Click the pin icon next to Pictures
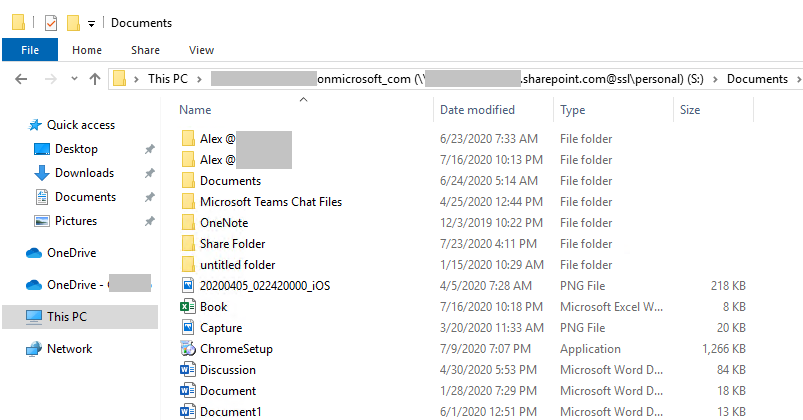The image size is (803, 420). click(x=149, y=221)
